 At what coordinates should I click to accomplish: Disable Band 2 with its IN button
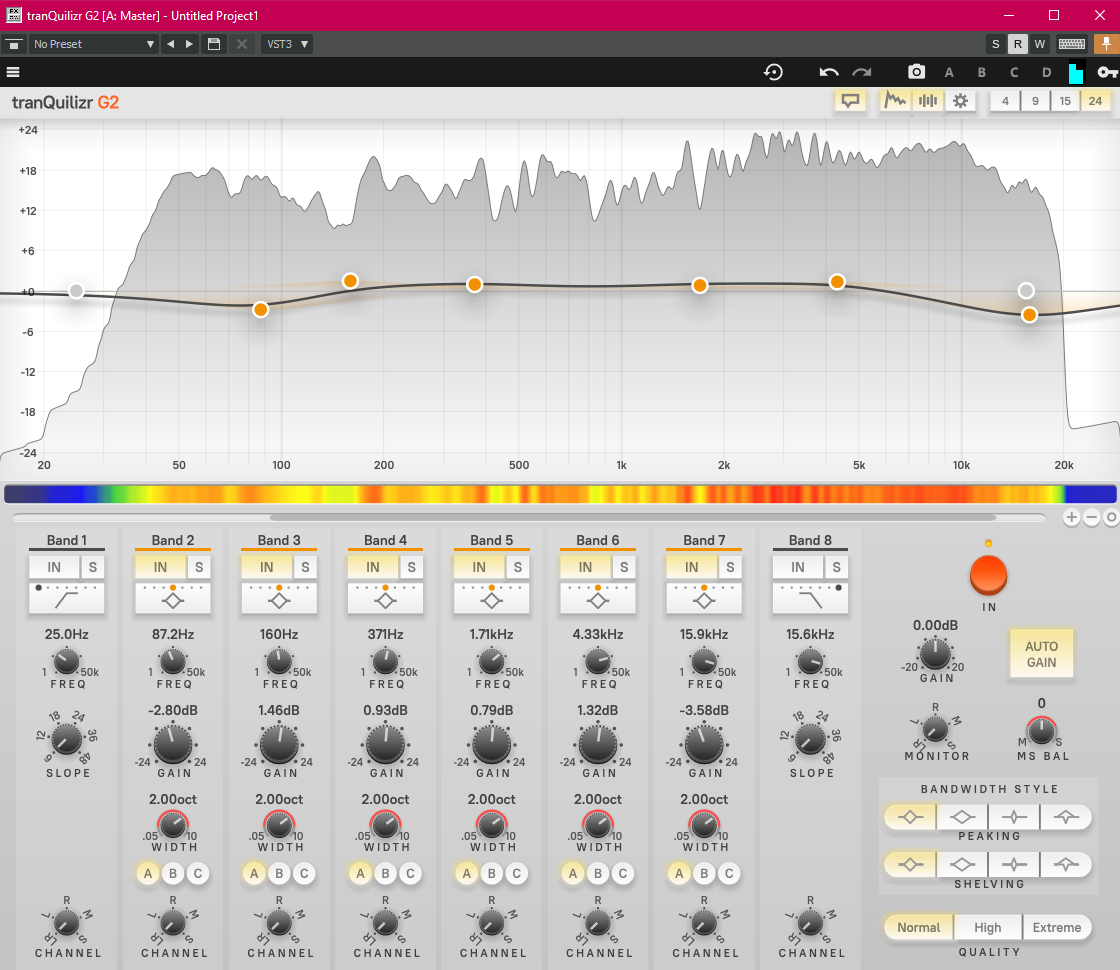click(x=161, y=567)
